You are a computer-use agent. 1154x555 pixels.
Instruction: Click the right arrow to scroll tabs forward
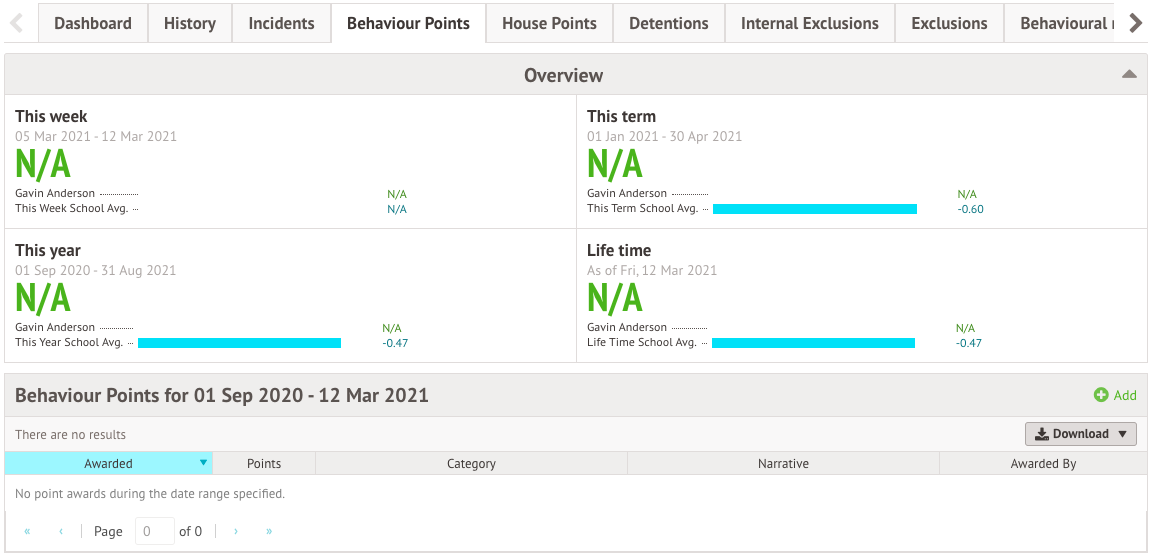pos(1136,24)
